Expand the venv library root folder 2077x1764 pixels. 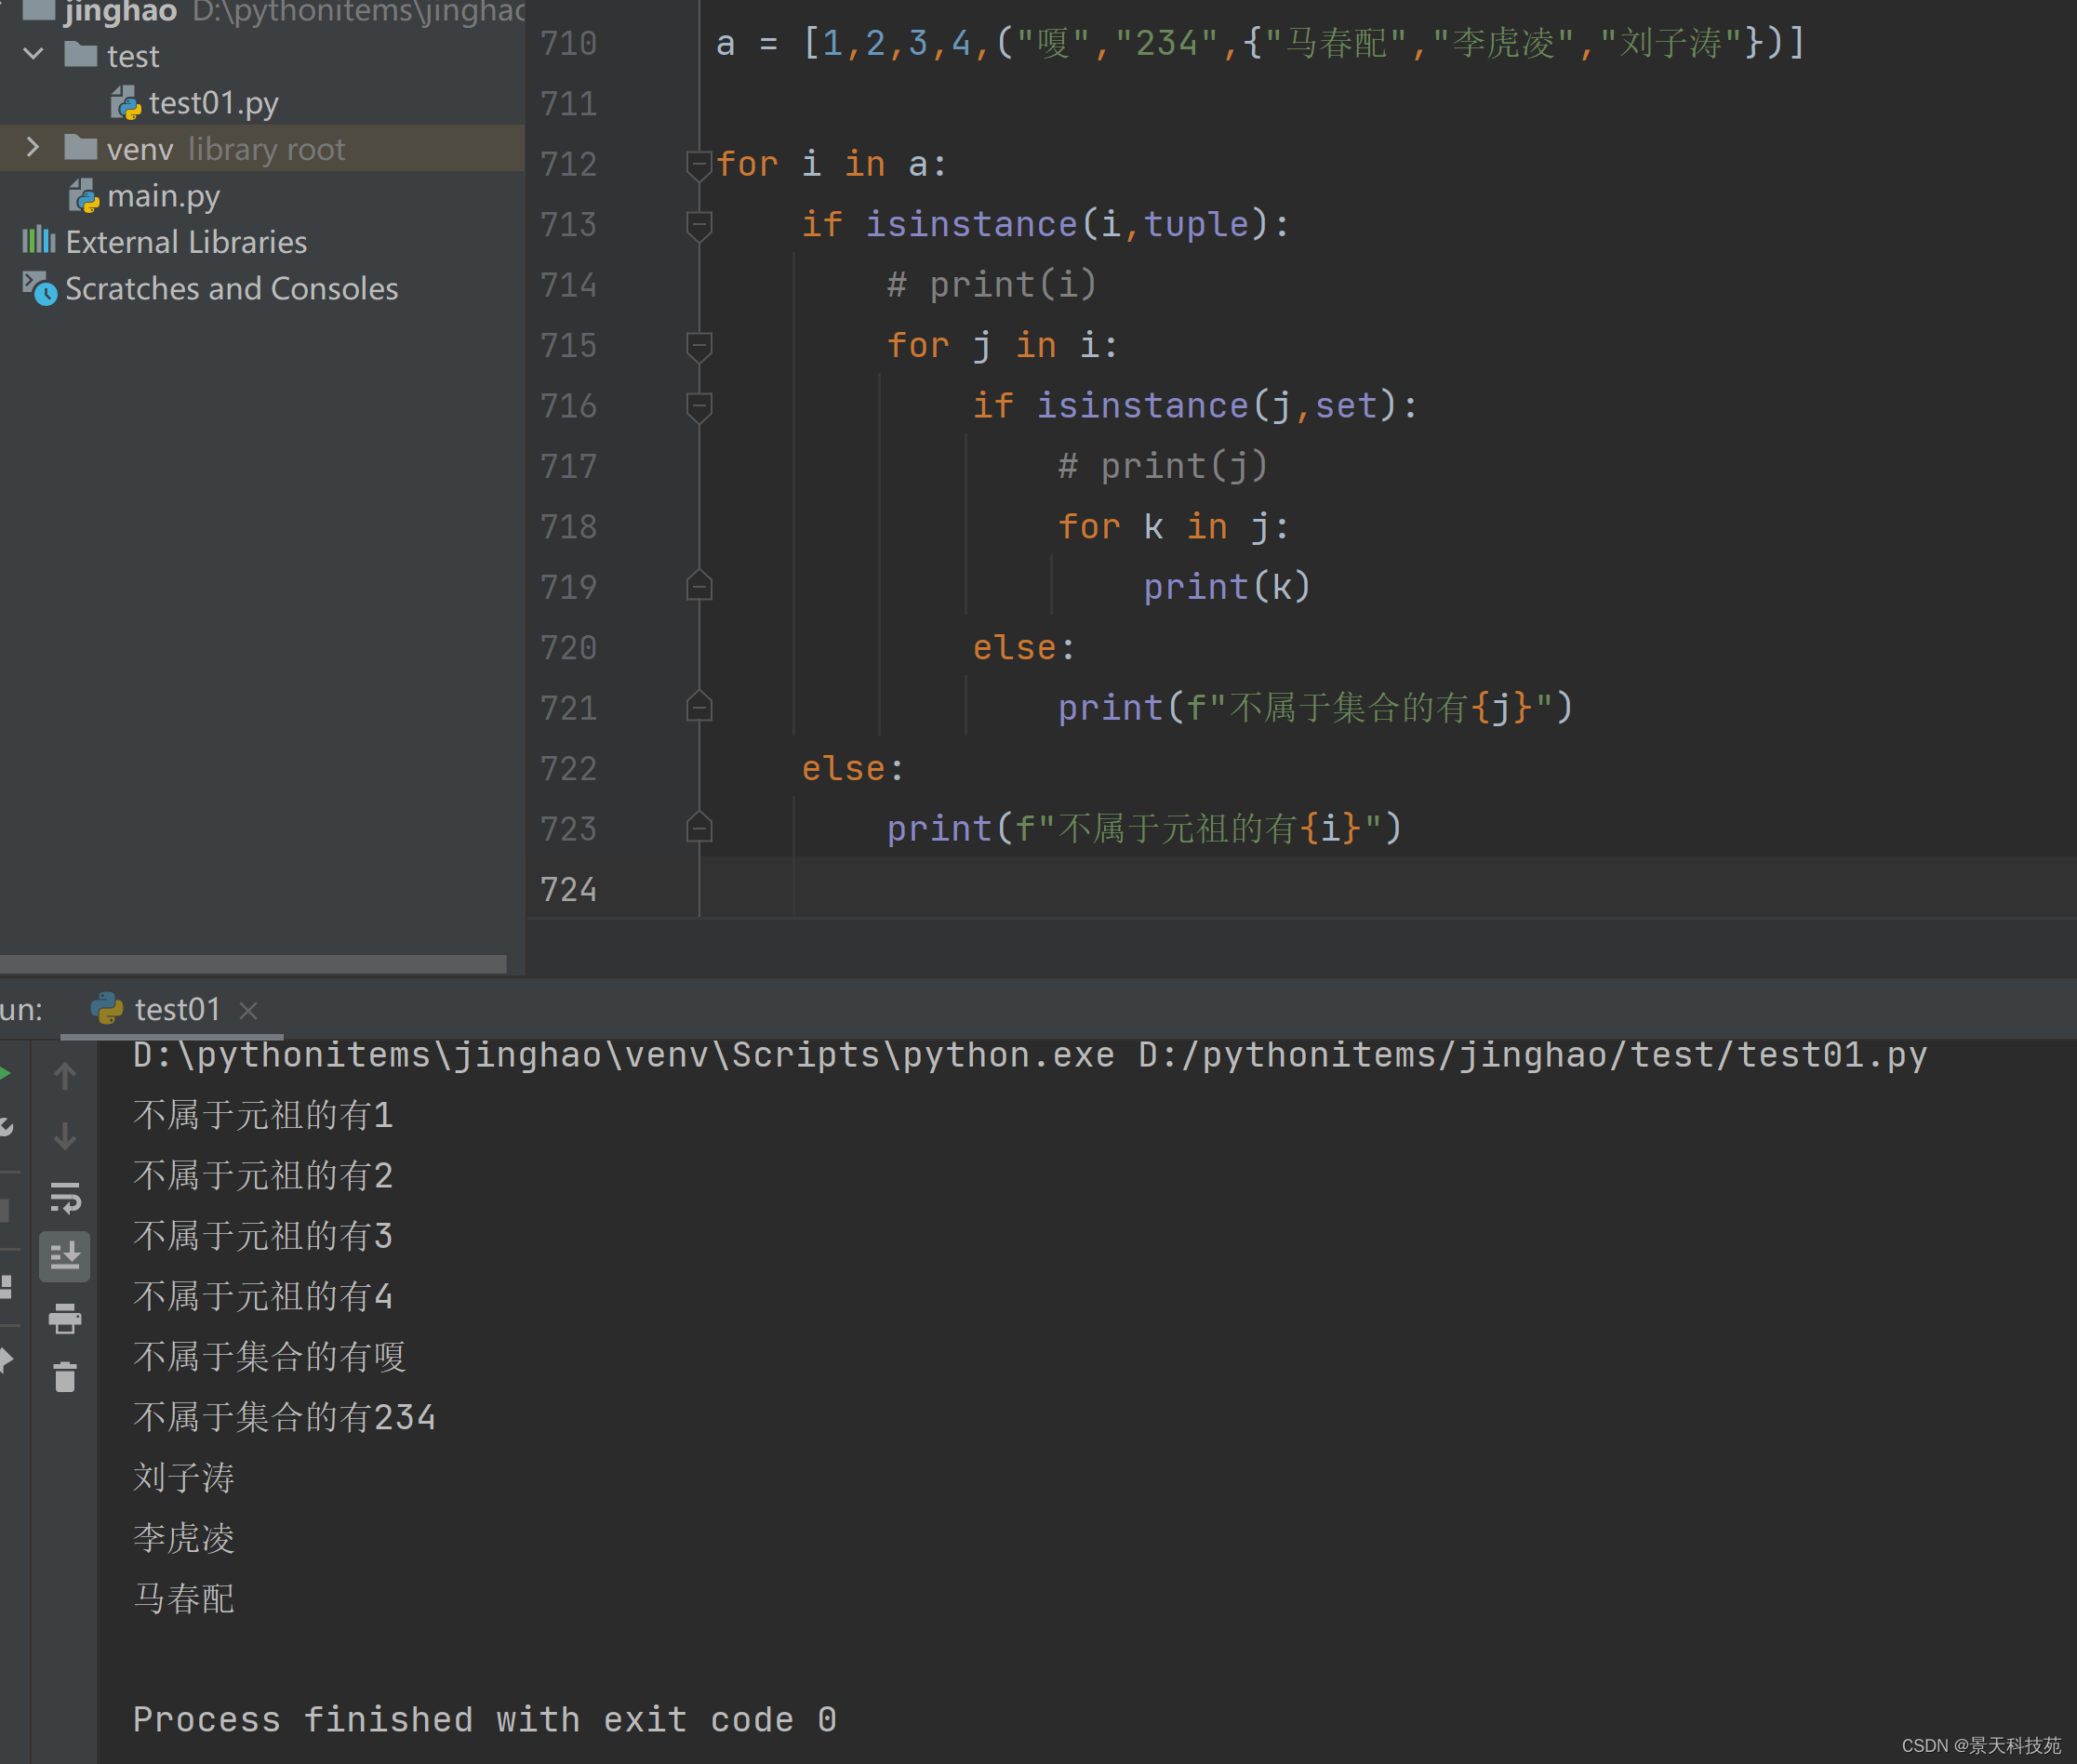[33, 148]
